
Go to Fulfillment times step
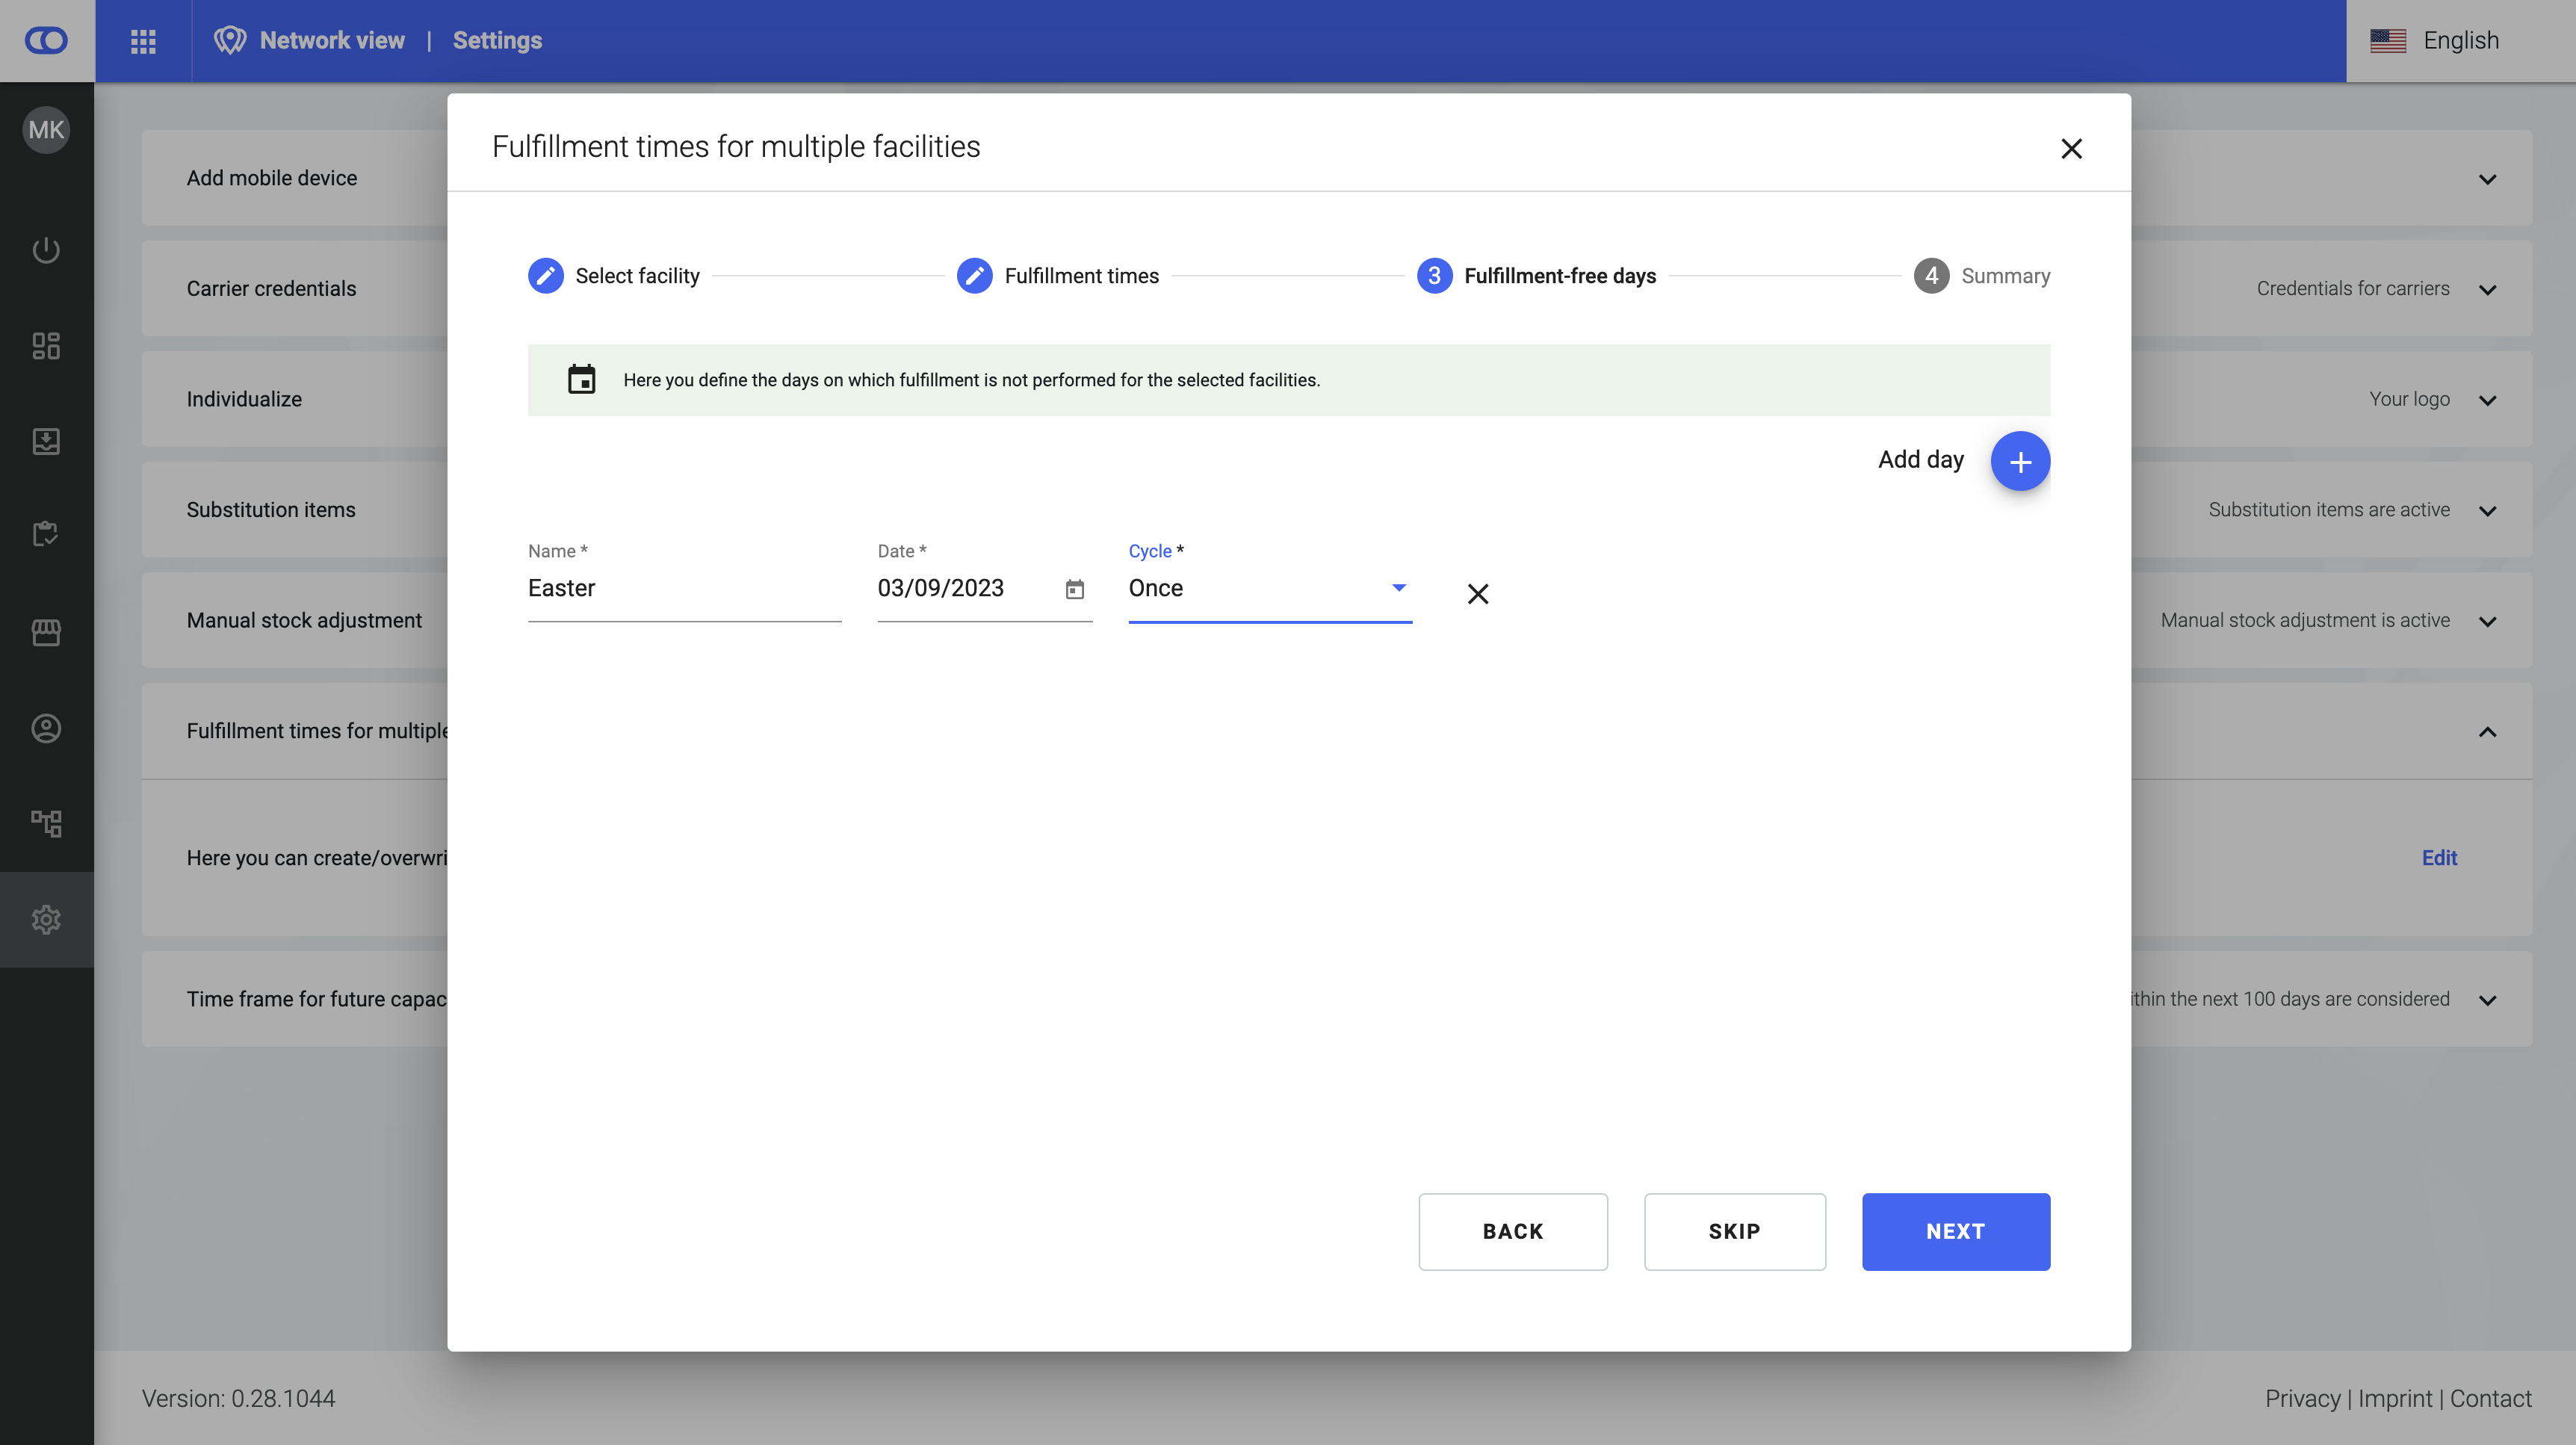(1057, 276)
